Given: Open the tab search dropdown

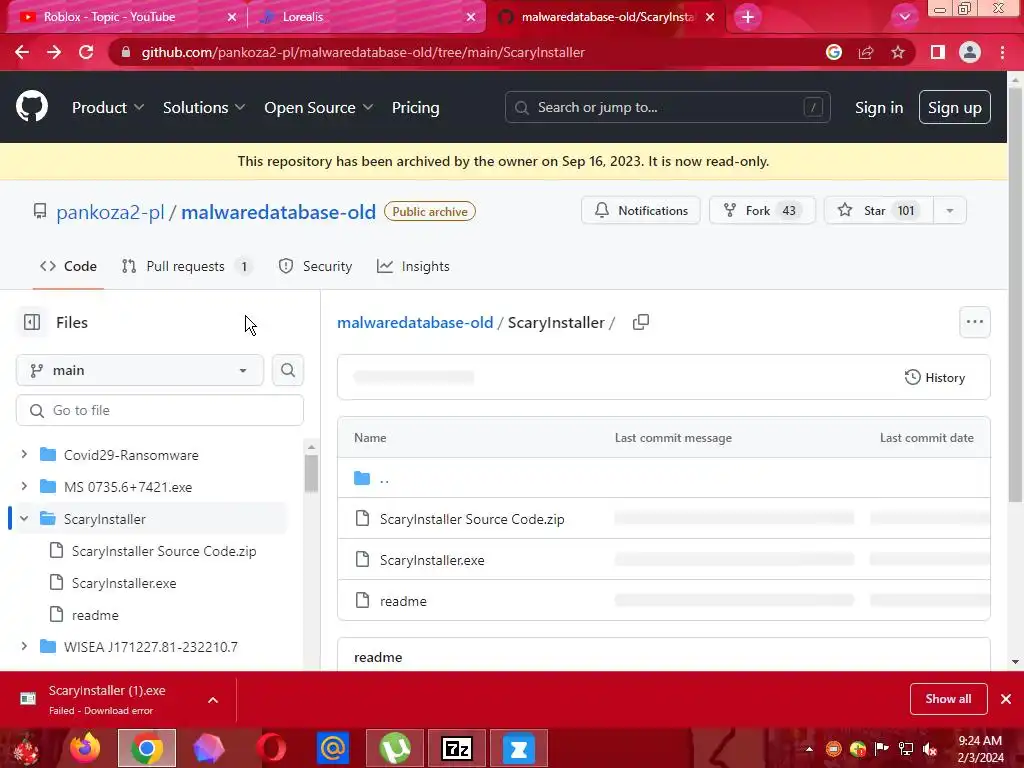Looking at the screenshot, I should point(904,17).
